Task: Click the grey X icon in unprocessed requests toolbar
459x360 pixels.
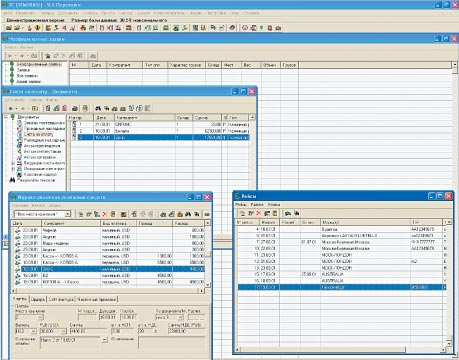Action: (64, 56)
